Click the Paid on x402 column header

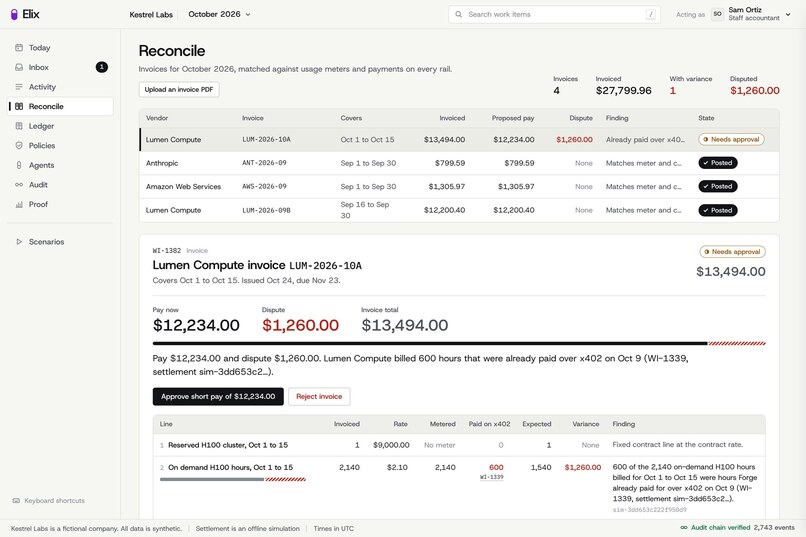[x=489, y=424]
